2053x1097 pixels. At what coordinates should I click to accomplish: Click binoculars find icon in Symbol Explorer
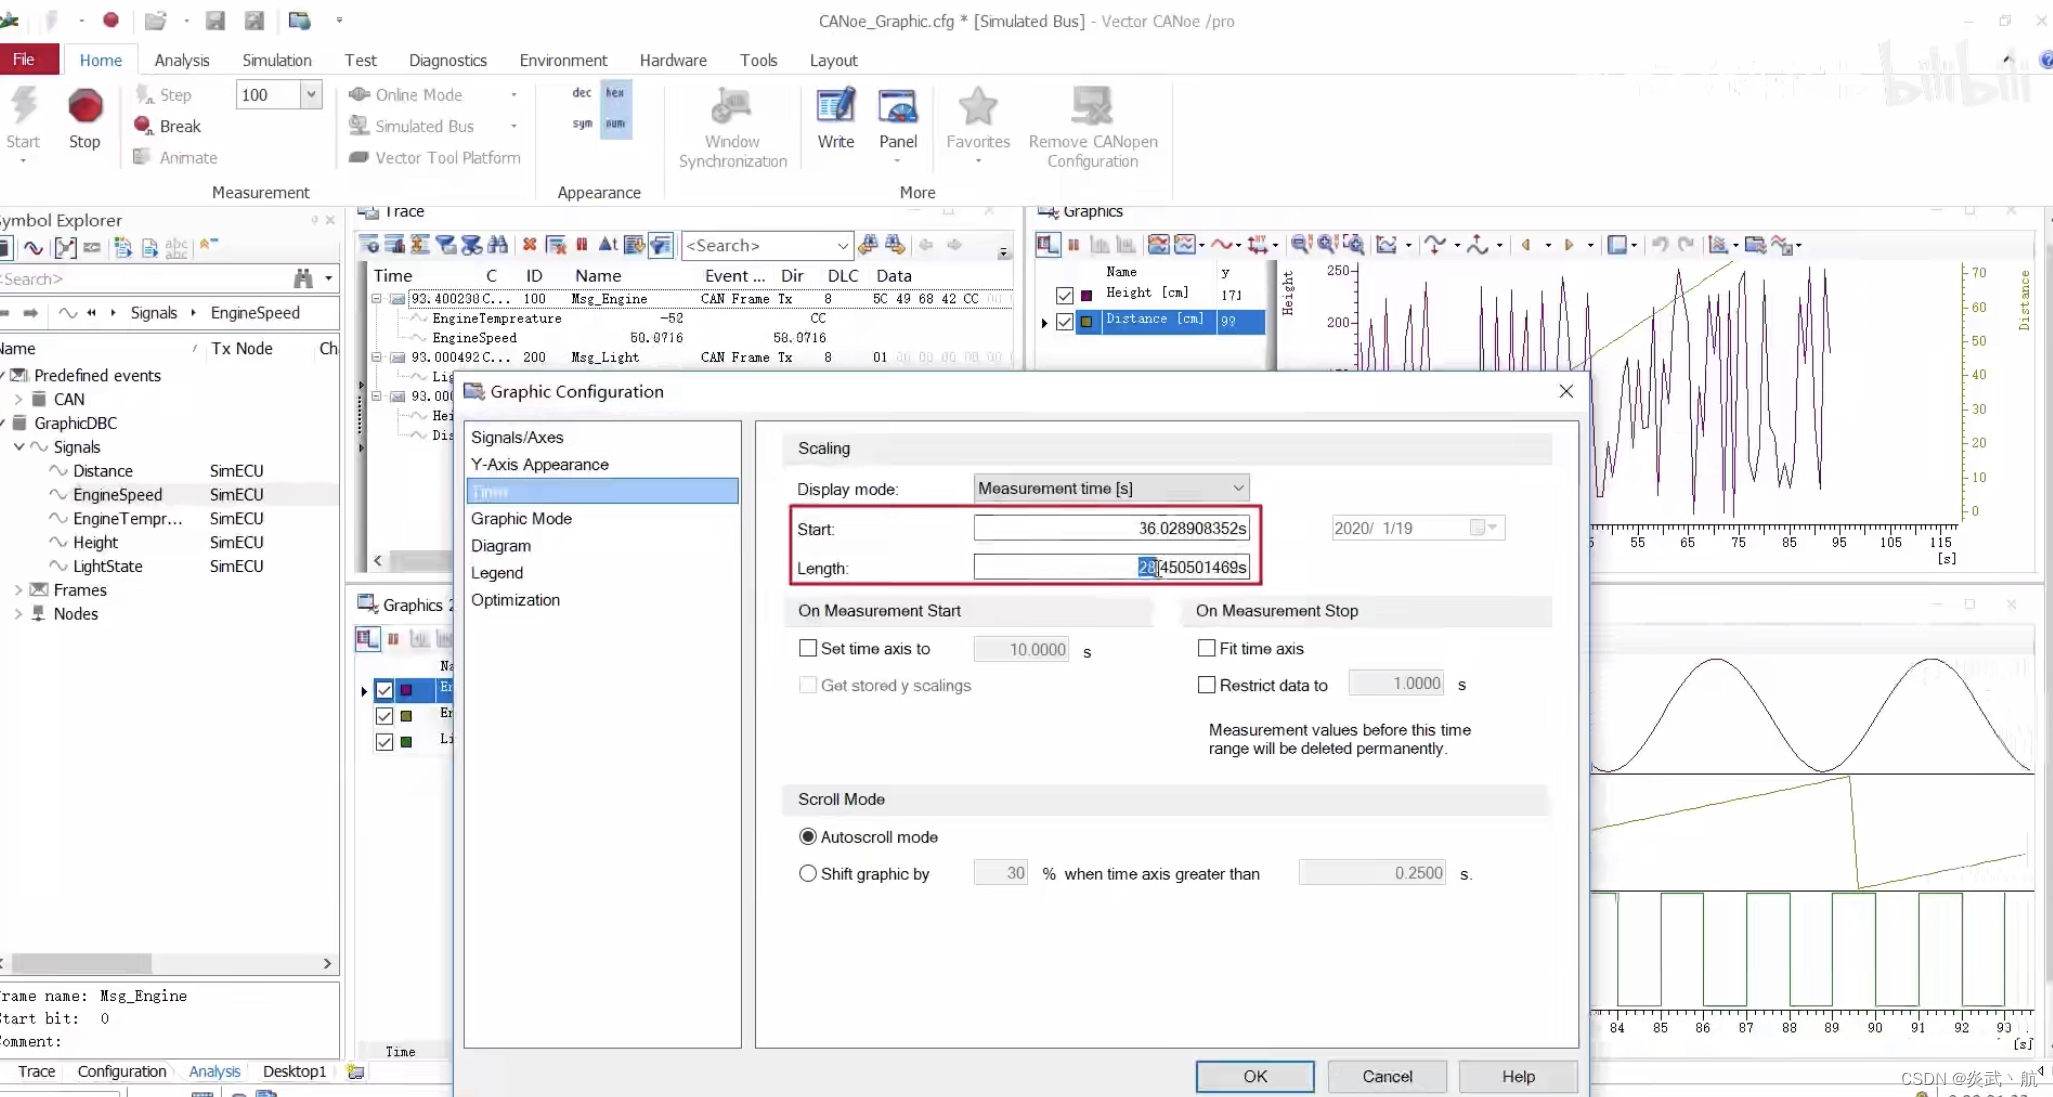303,279
